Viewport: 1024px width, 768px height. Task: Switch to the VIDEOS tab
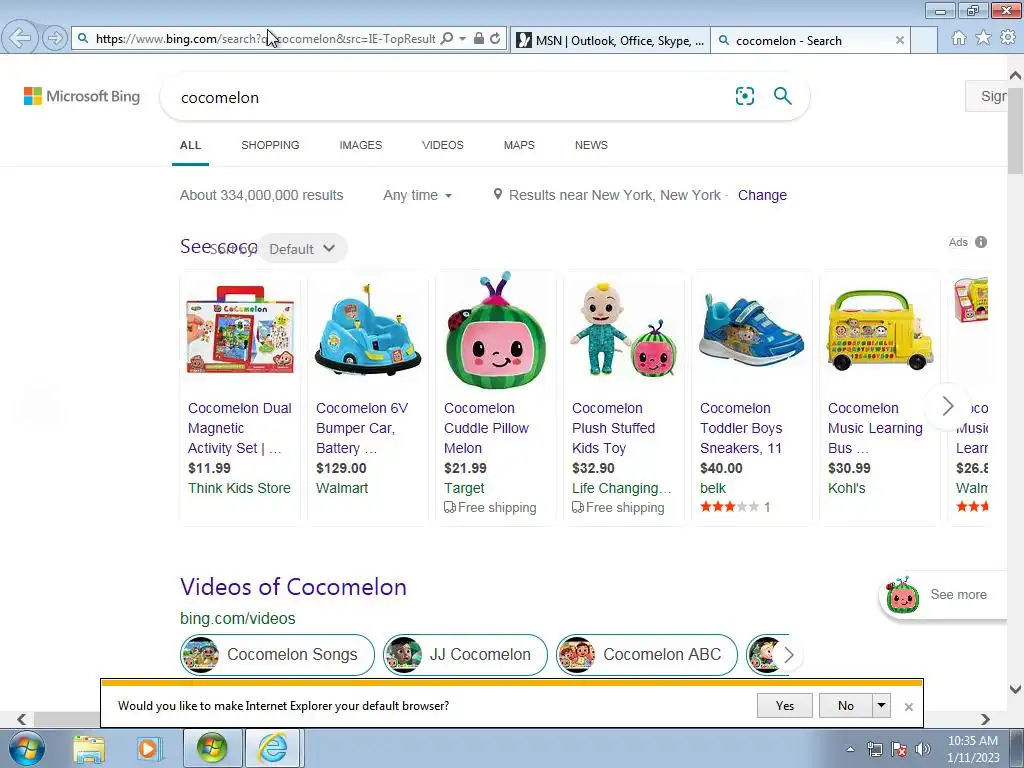pyautogui.click(x=443, y=145)
